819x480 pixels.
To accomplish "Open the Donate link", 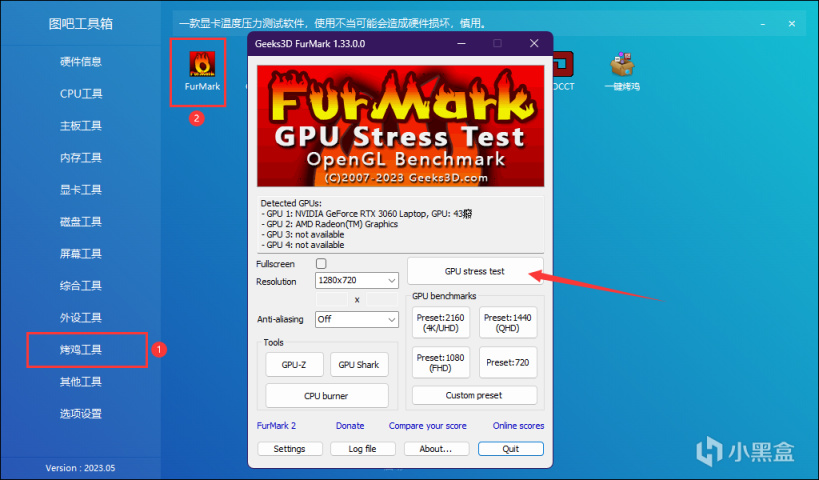I will (x=350, y=426).
